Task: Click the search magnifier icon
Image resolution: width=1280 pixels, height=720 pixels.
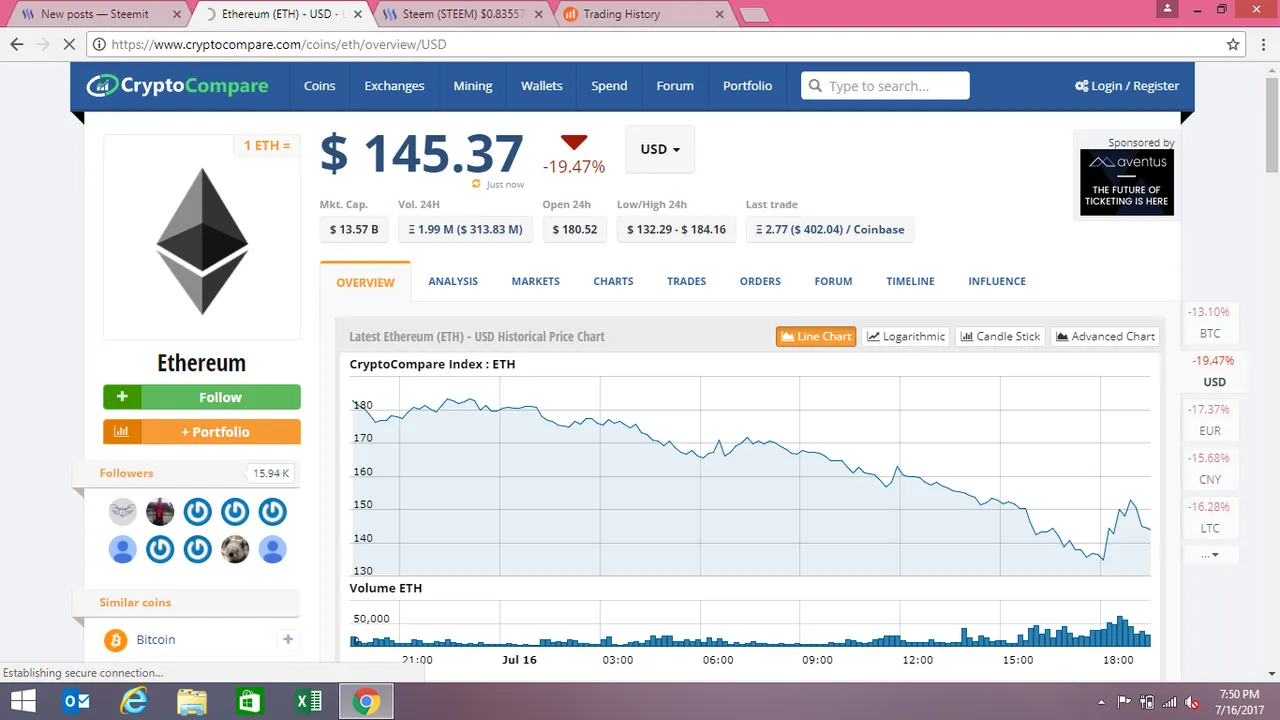Action: [815, 86]
